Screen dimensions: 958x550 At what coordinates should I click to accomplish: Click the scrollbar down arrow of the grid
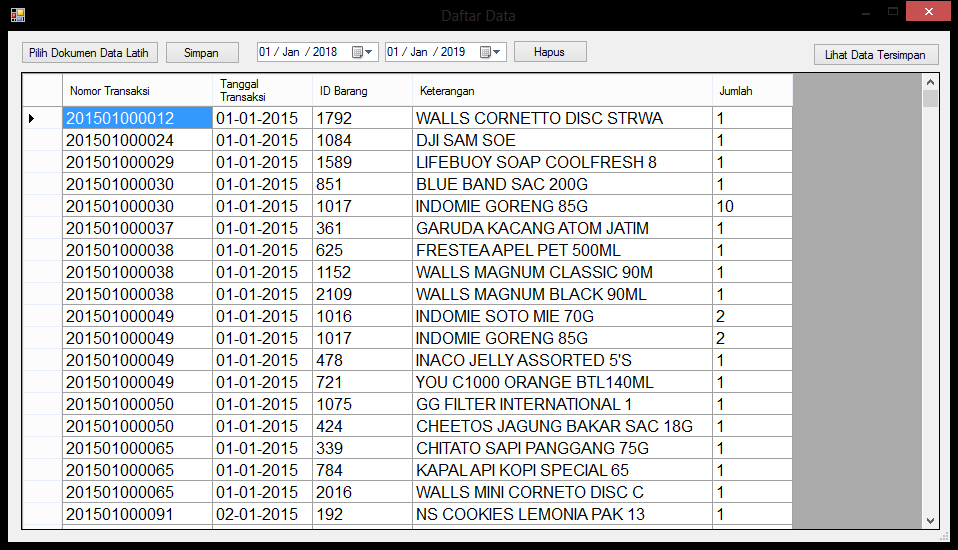pos(930,520)
